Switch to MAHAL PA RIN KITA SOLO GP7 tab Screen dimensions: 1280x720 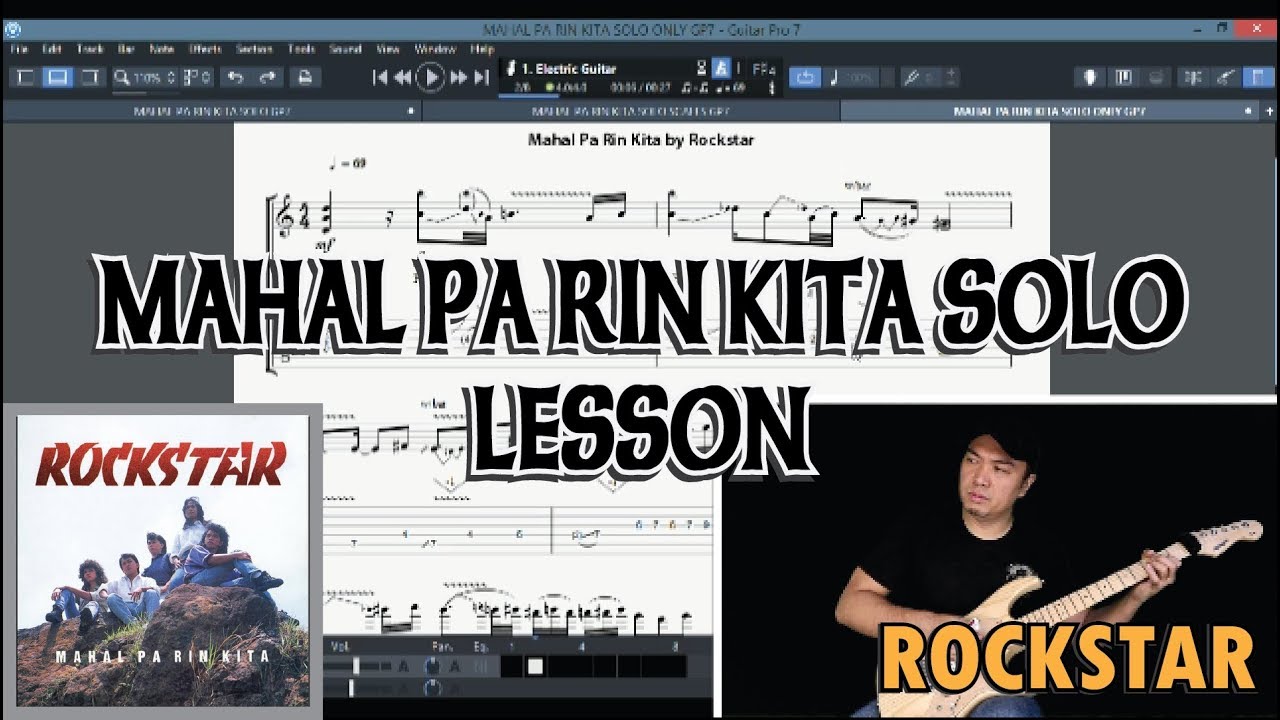click(213, 111)
